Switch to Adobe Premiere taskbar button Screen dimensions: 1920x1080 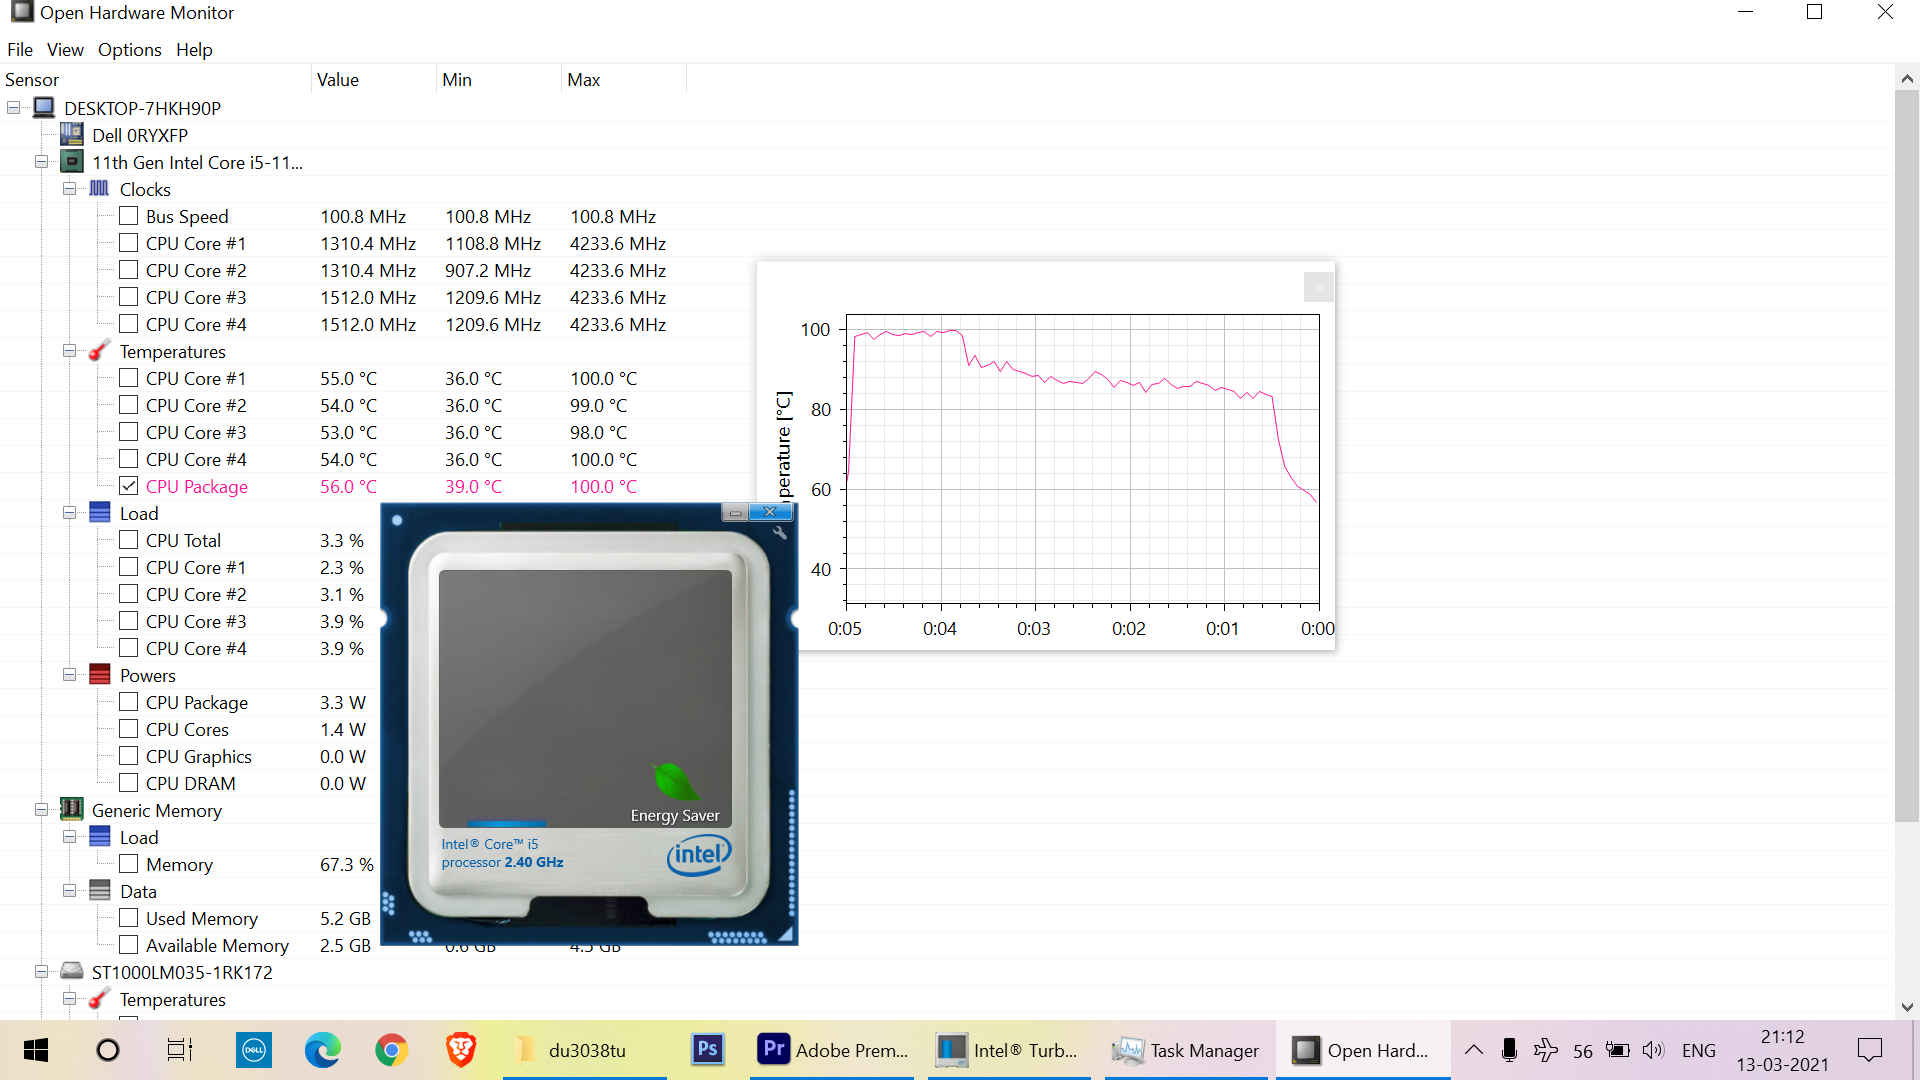(x=832, y=1050)
